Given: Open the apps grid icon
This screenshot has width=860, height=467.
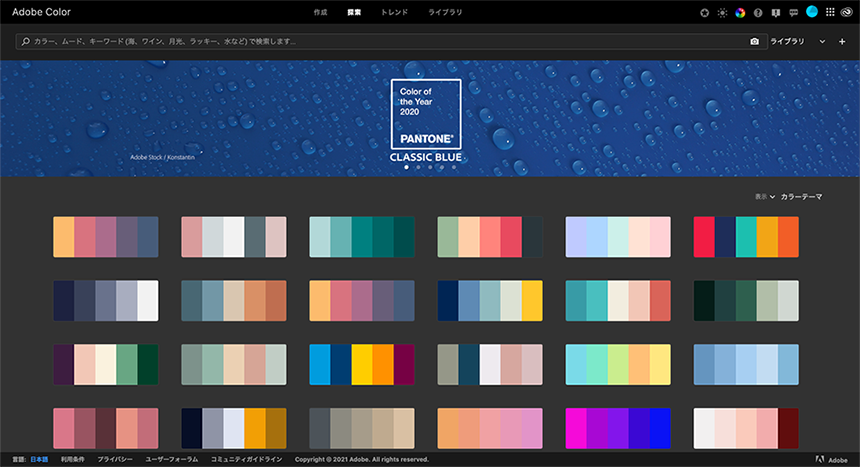Looking at the screenshot, I should point(830,12).
